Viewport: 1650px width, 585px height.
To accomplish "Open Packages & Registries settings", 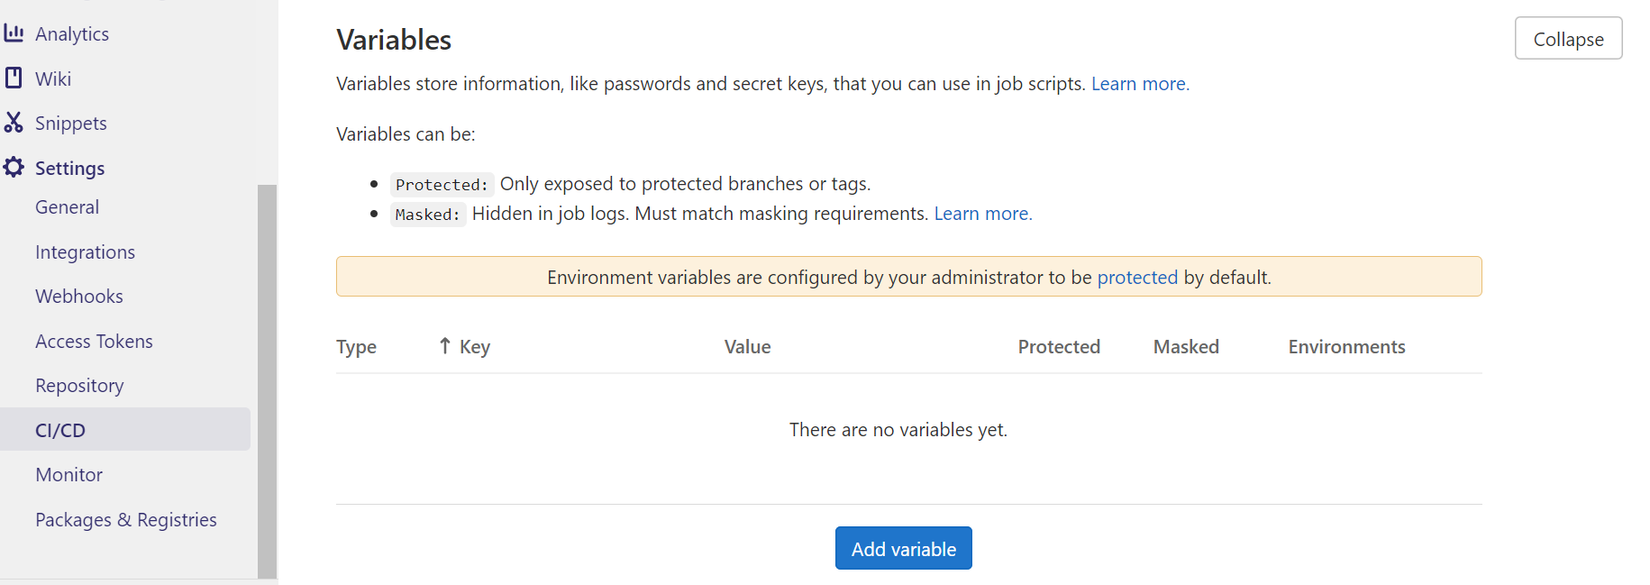I will (x=126, y=519).
